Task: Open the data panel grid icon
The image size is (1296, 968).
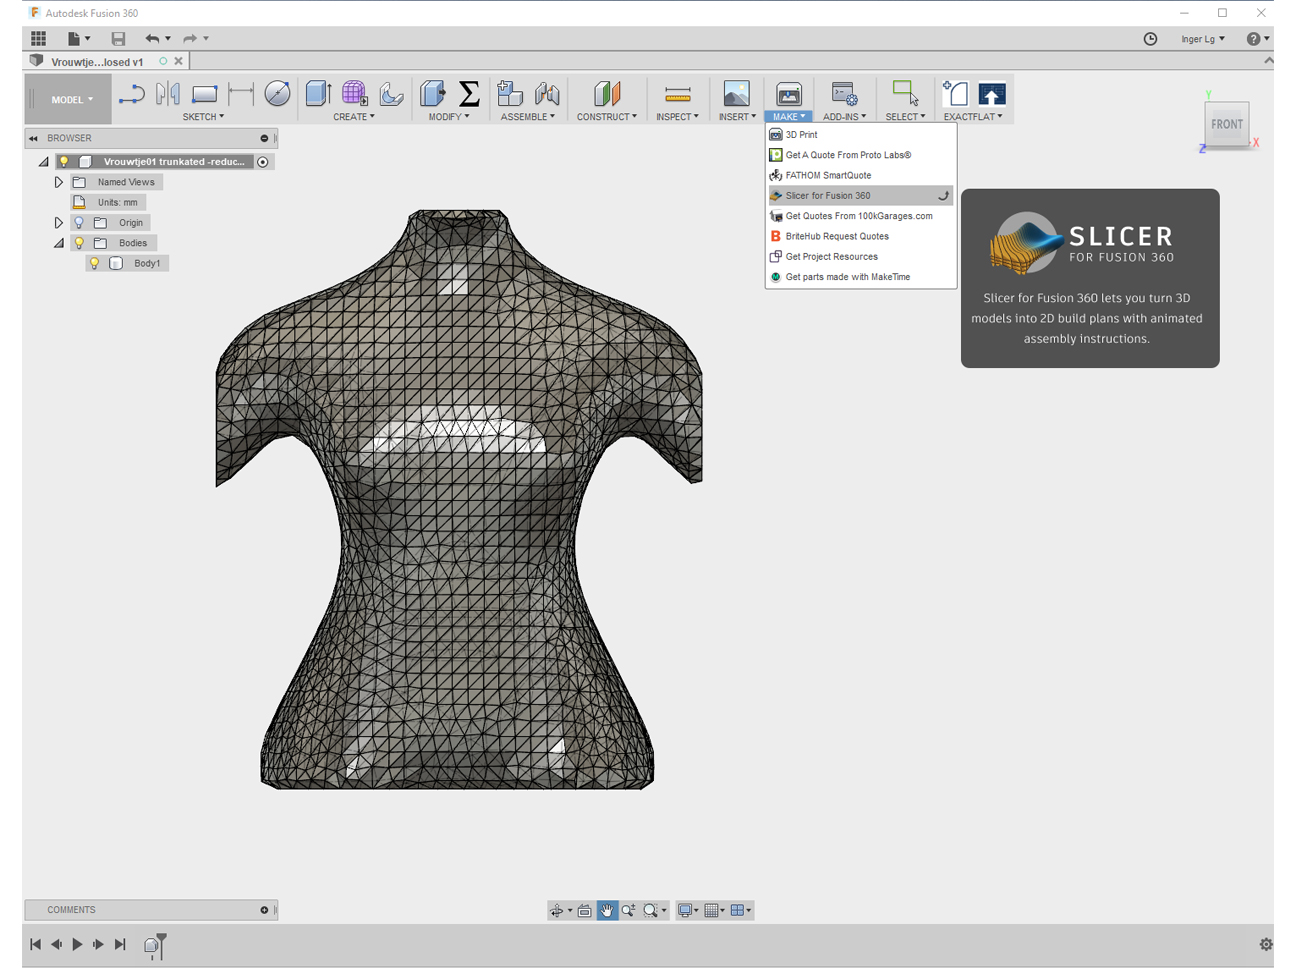Action: 38,39
